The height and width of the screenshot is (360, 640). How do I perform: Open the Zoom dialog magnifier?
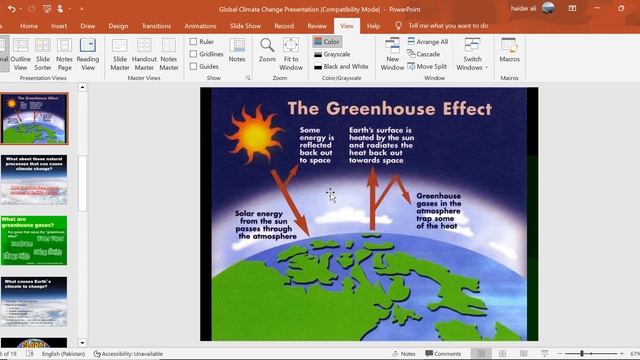(267, 51)
